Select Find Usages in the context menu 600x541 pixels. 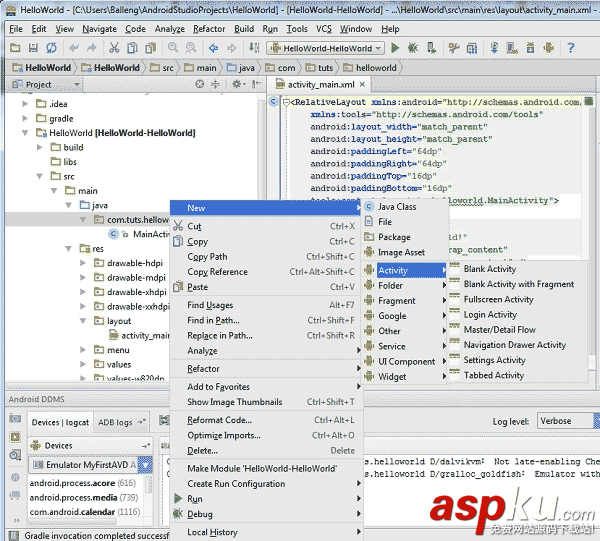266,305
